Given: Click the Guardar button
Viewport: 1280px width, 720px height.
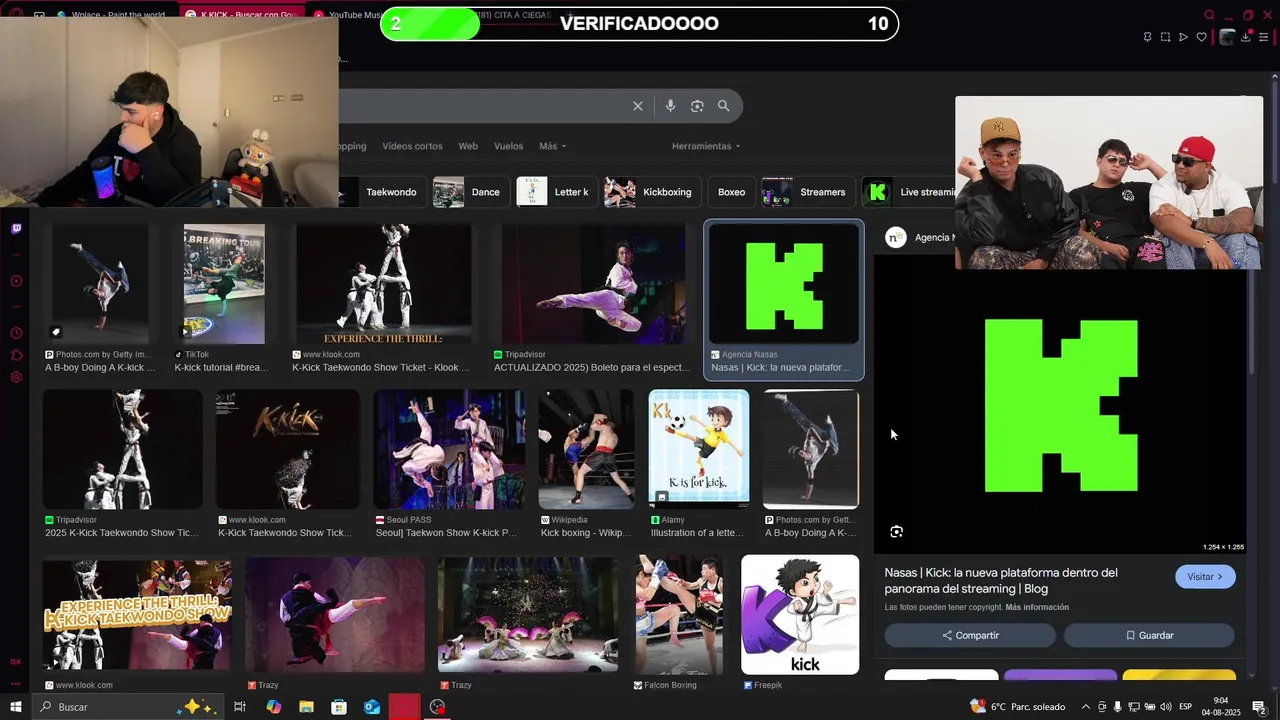Looking at the screenshot, I should click(1149, 635).
